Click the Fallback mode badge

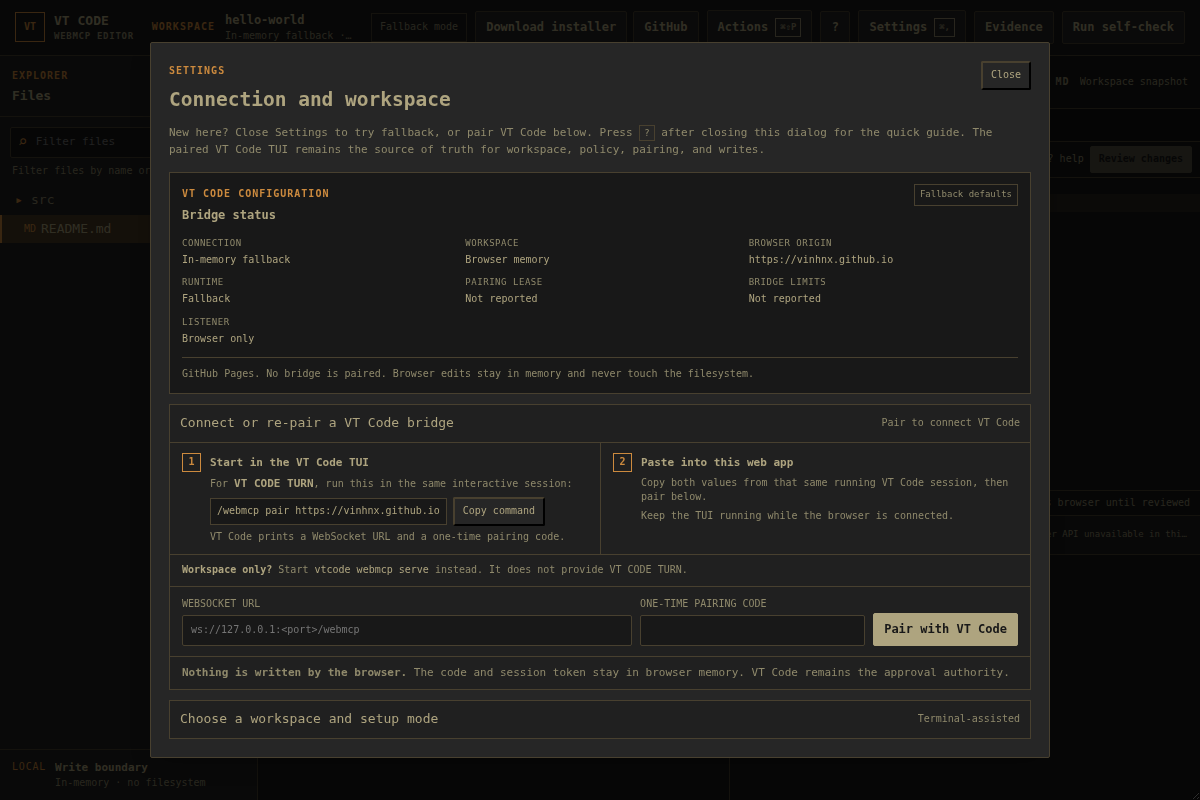(x=419, y=27)
